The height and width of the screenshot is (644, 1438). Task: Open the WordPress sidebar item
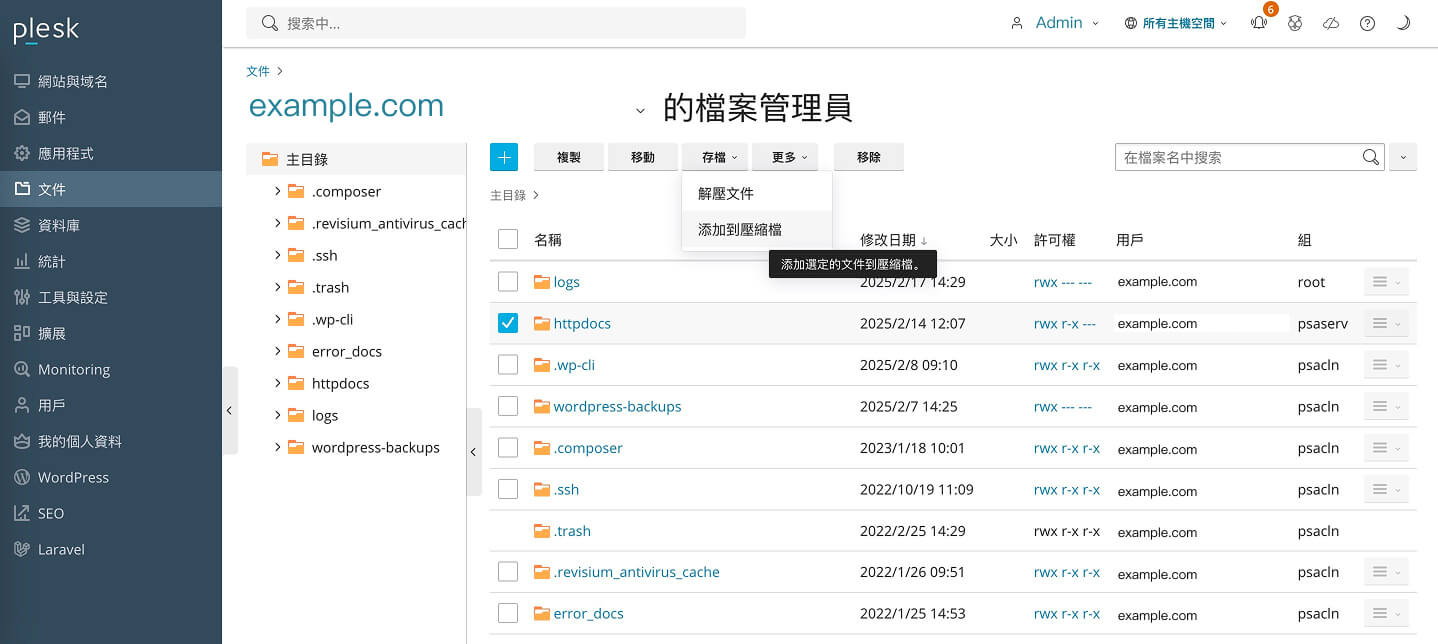(73, 477)
